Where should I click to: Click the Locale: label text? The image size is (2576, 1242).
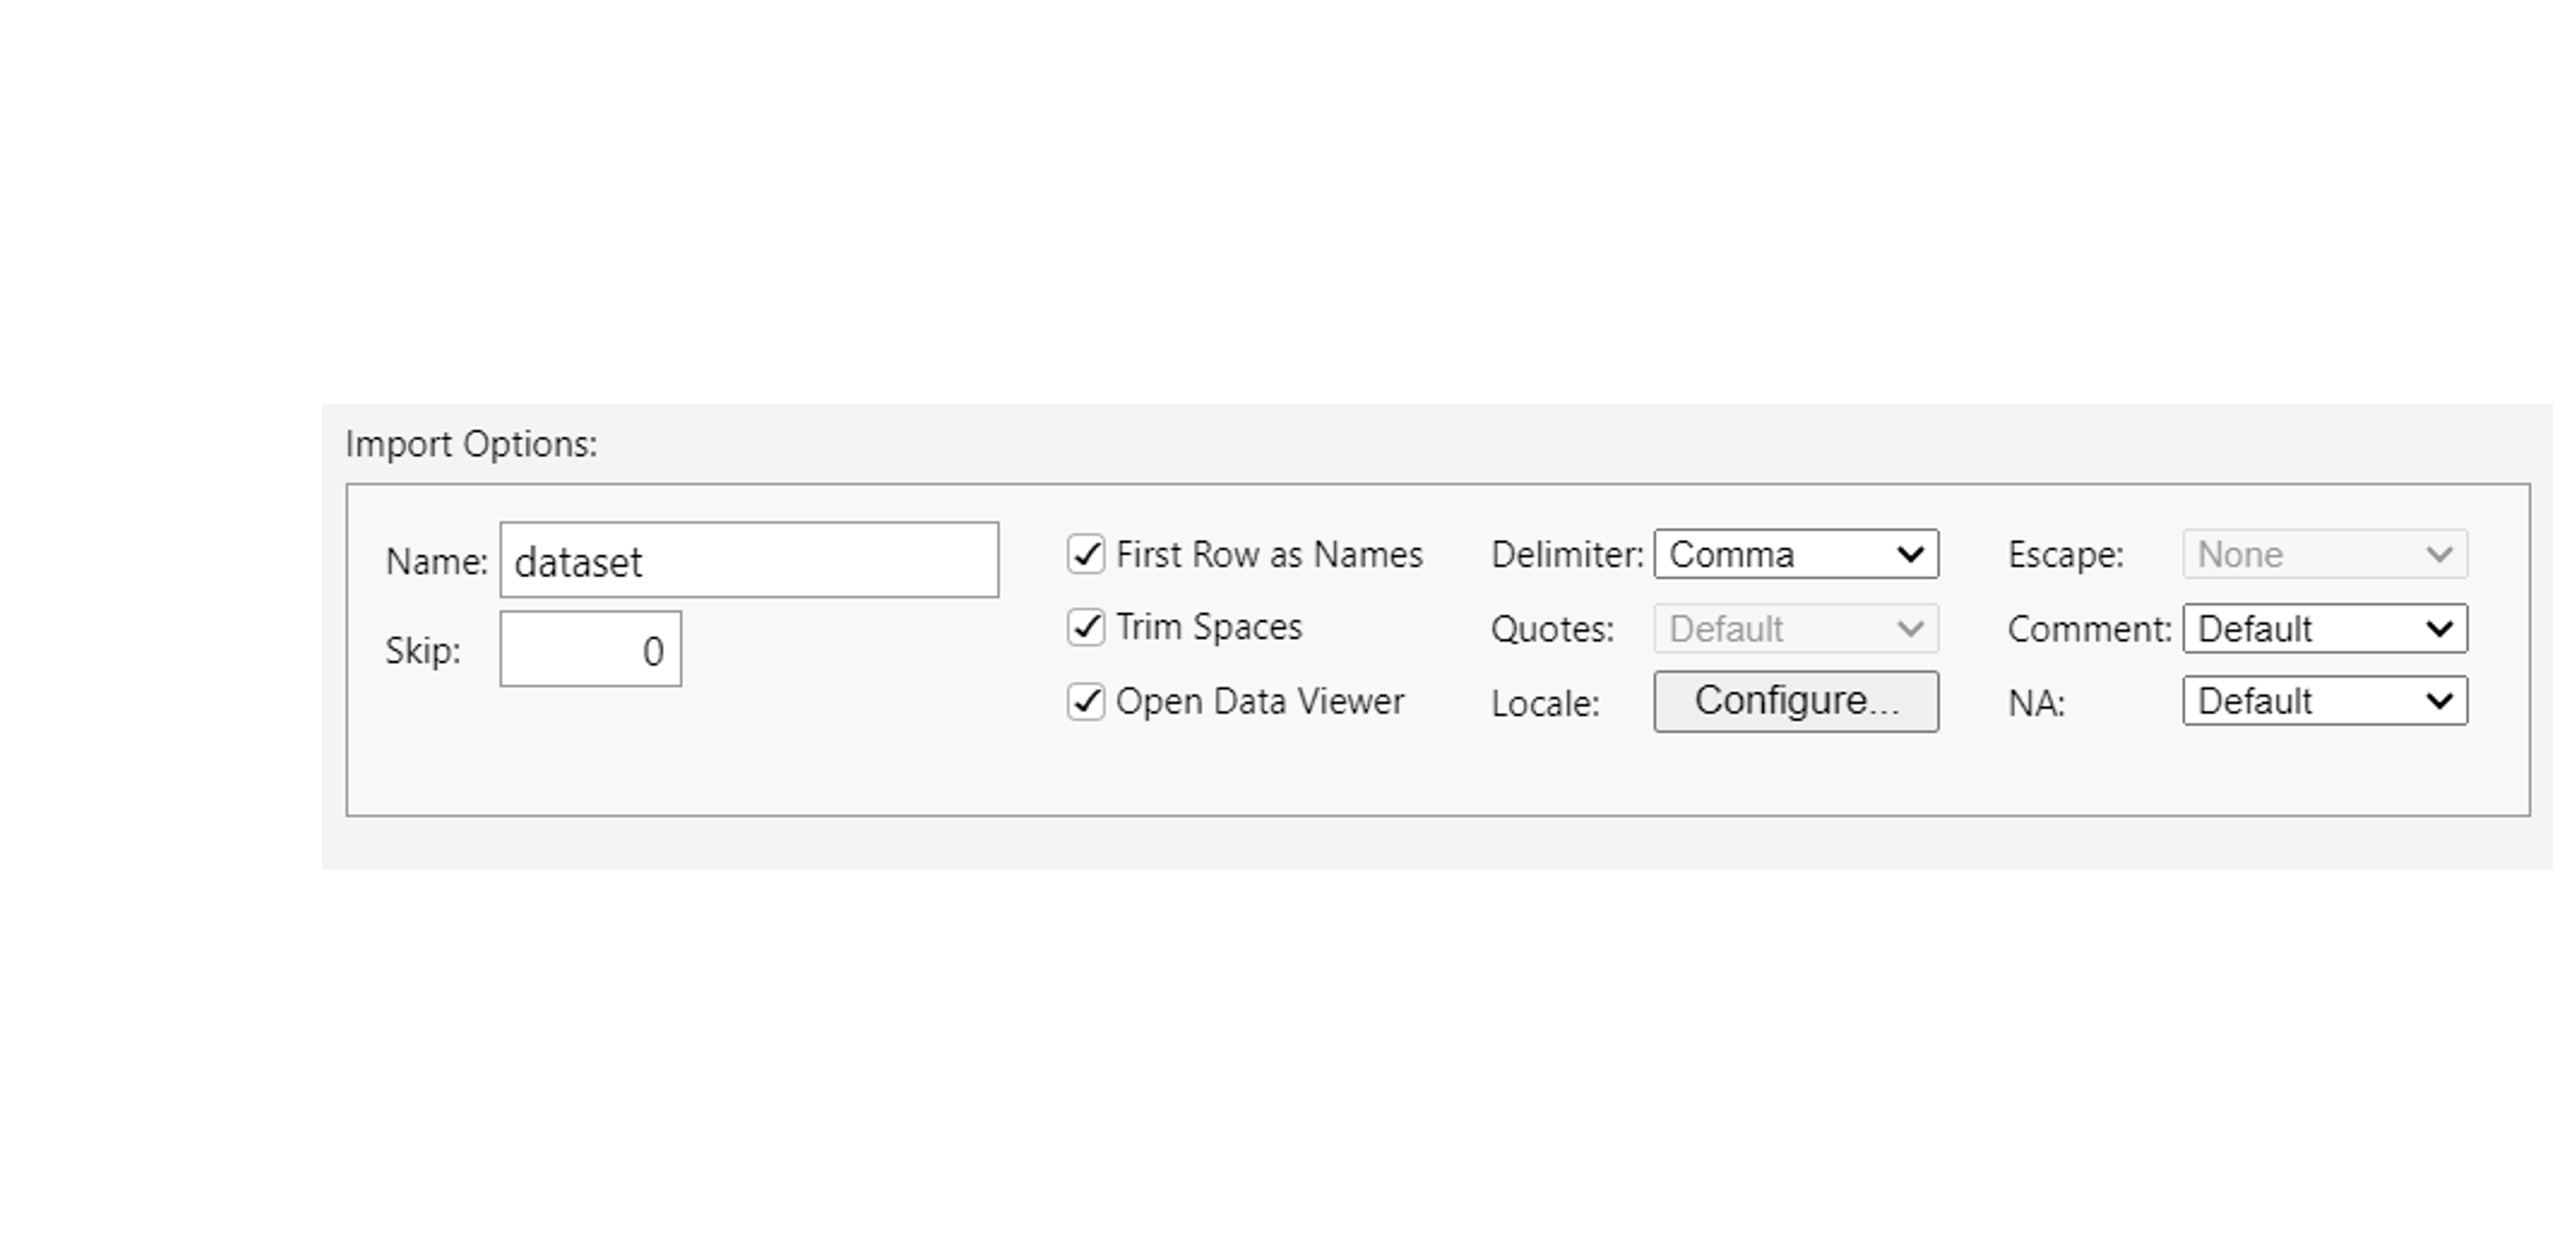(x=1545, y=704)
